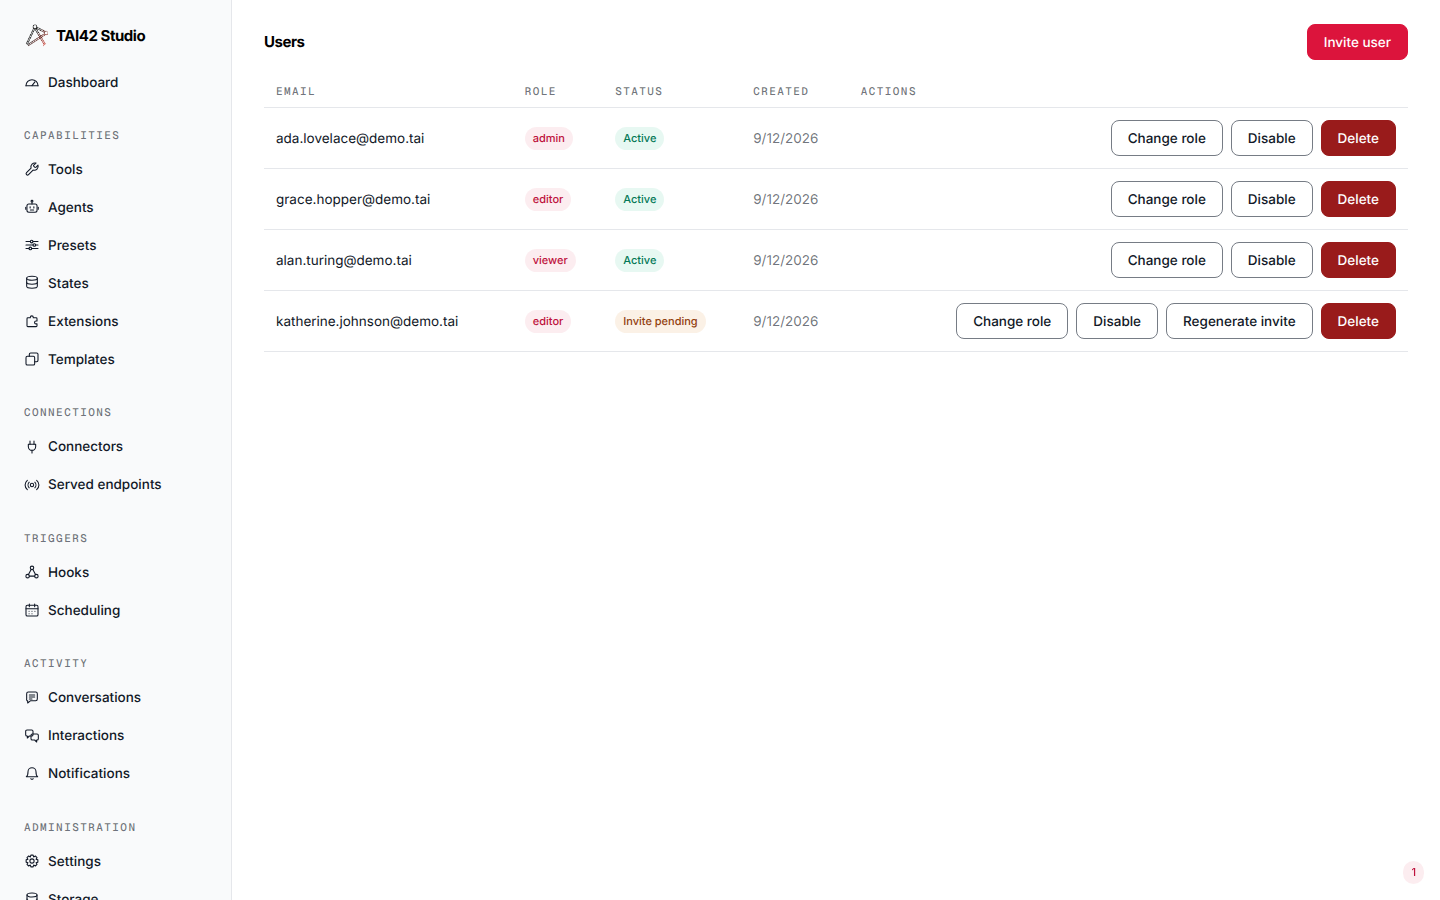Click the ada.lovelace@demo.tai email
The height and width of the screenshot is (900, 1440).
(350, 138)
